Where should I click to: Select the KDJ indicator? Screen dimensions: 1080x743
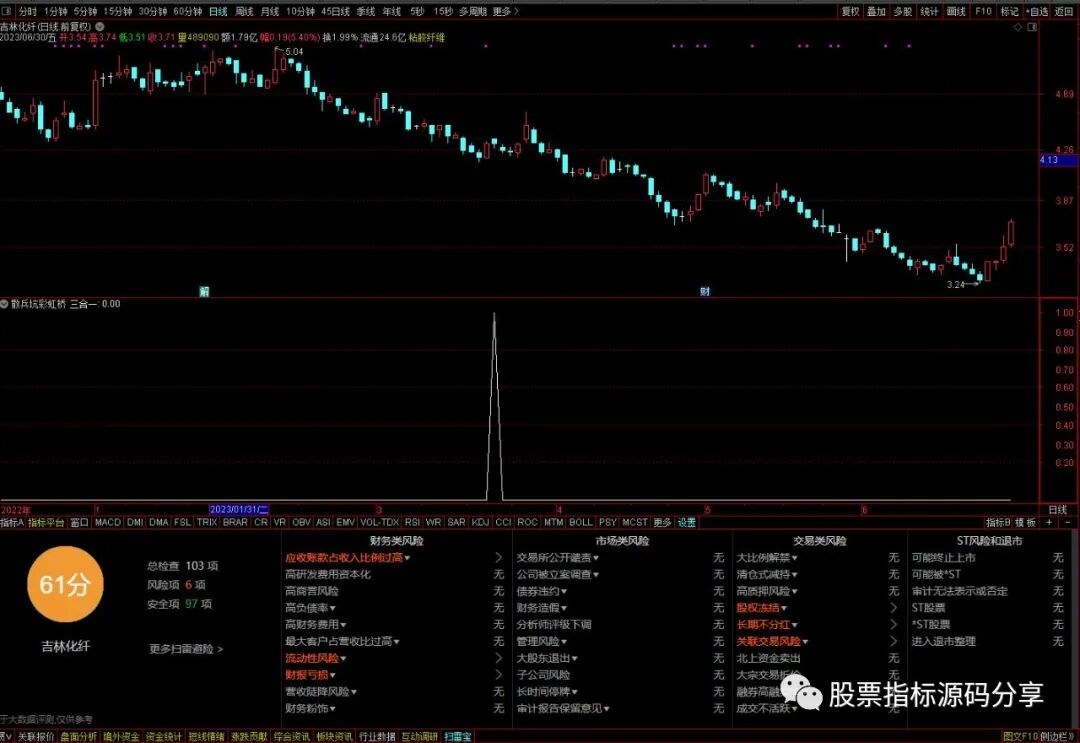point(480,523)
